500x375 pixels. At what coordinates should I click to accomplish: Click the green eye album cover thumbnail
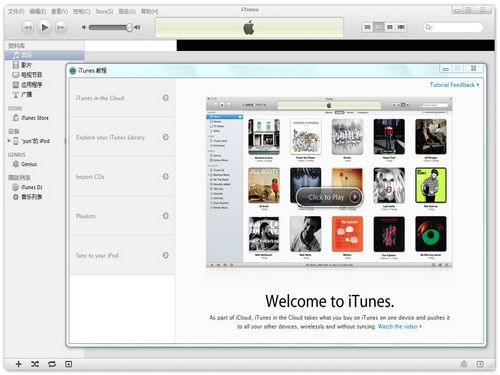(431, 234)
